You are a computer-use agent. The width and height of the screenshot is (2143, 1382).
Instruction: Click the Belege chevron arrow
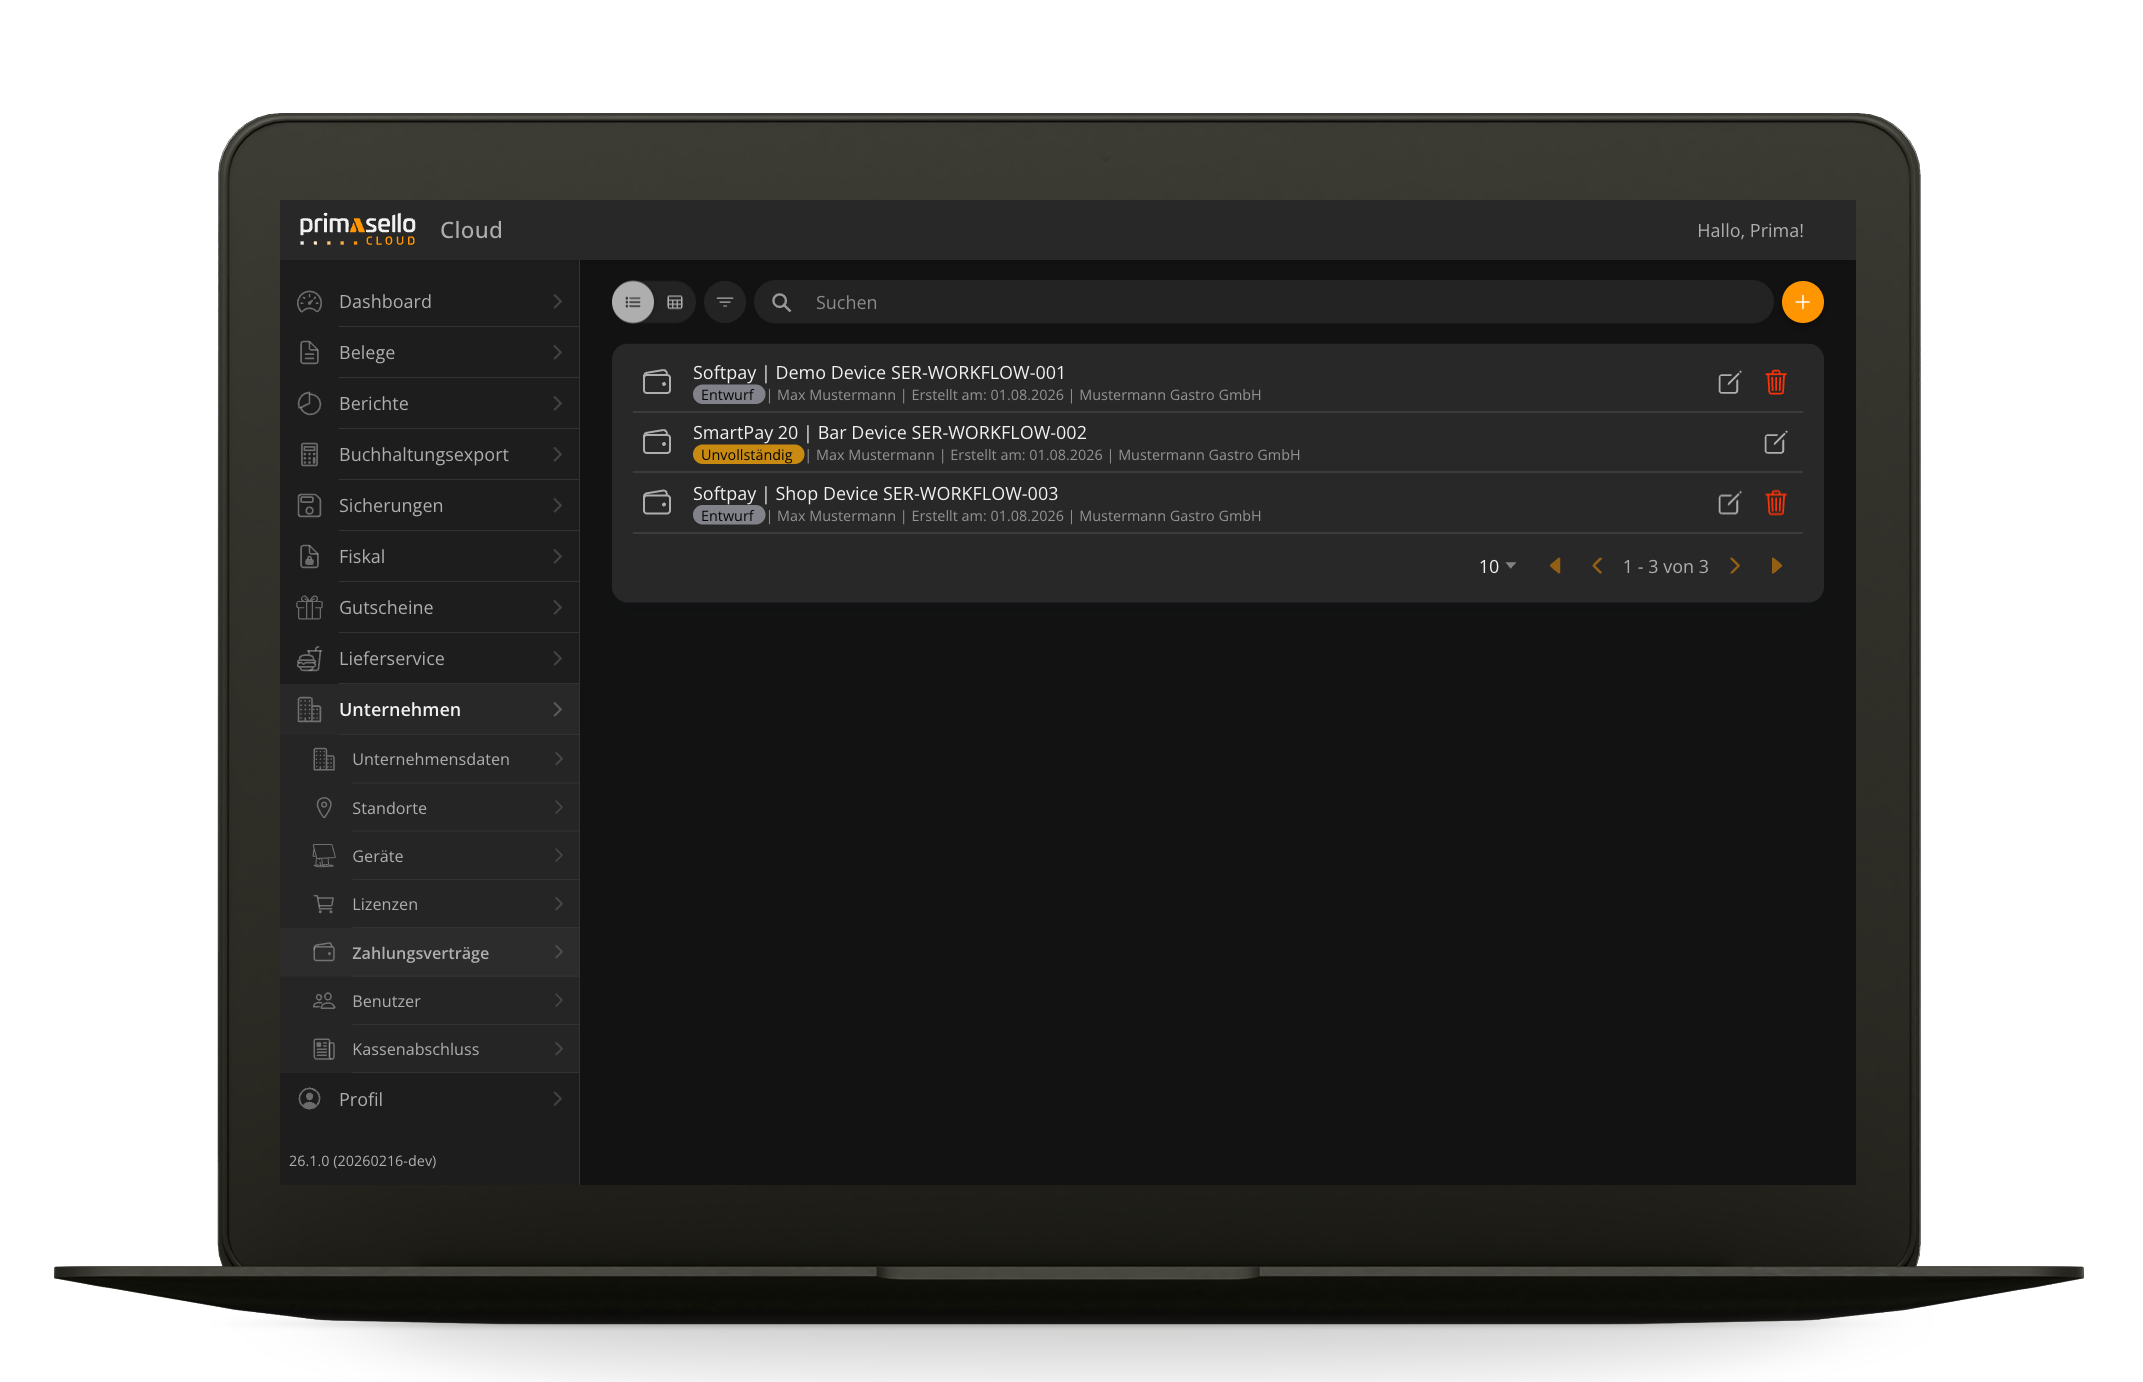tap(557, 352)
